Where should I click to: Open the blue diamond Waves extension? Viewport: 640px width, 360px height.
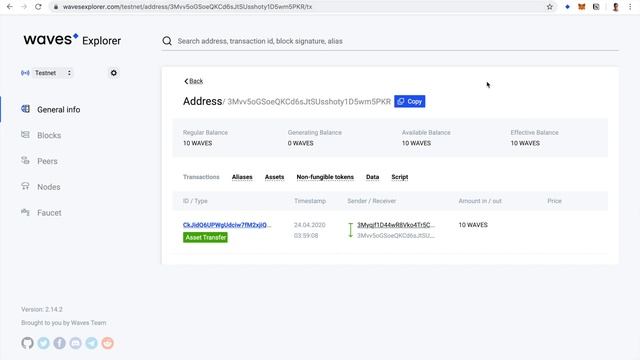(567, 7)
